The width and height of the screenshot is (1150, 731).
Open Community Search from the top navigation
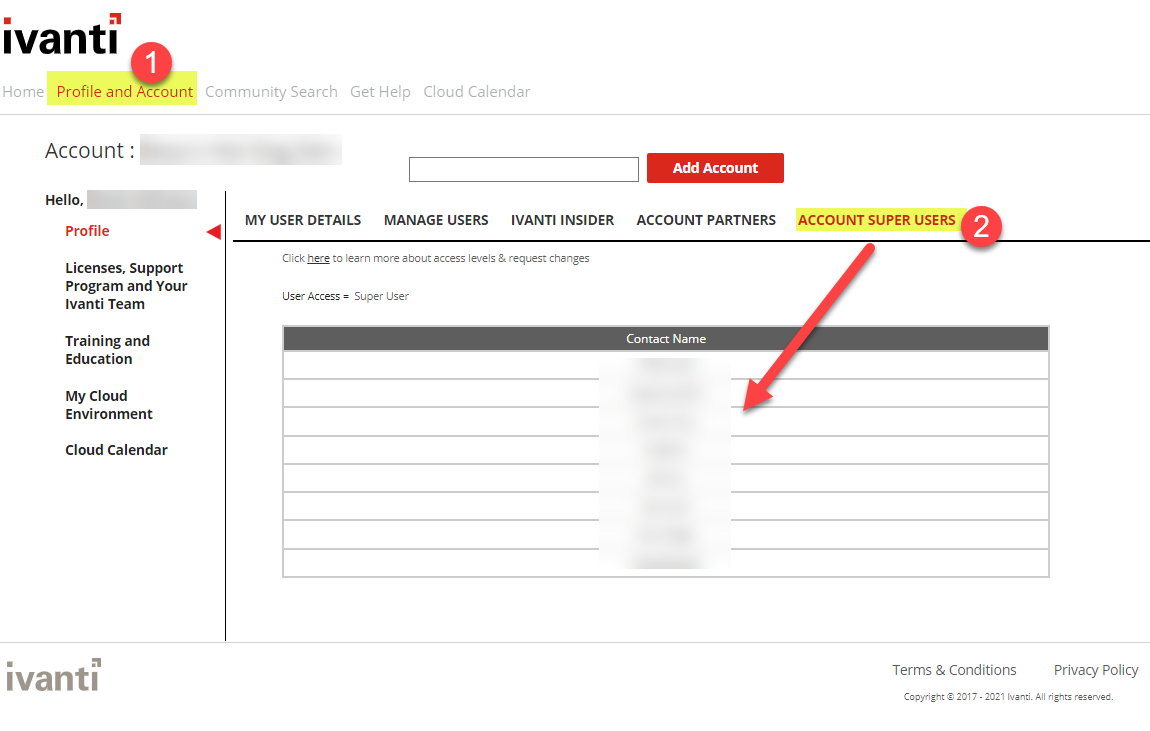click(x=271, y=91)
